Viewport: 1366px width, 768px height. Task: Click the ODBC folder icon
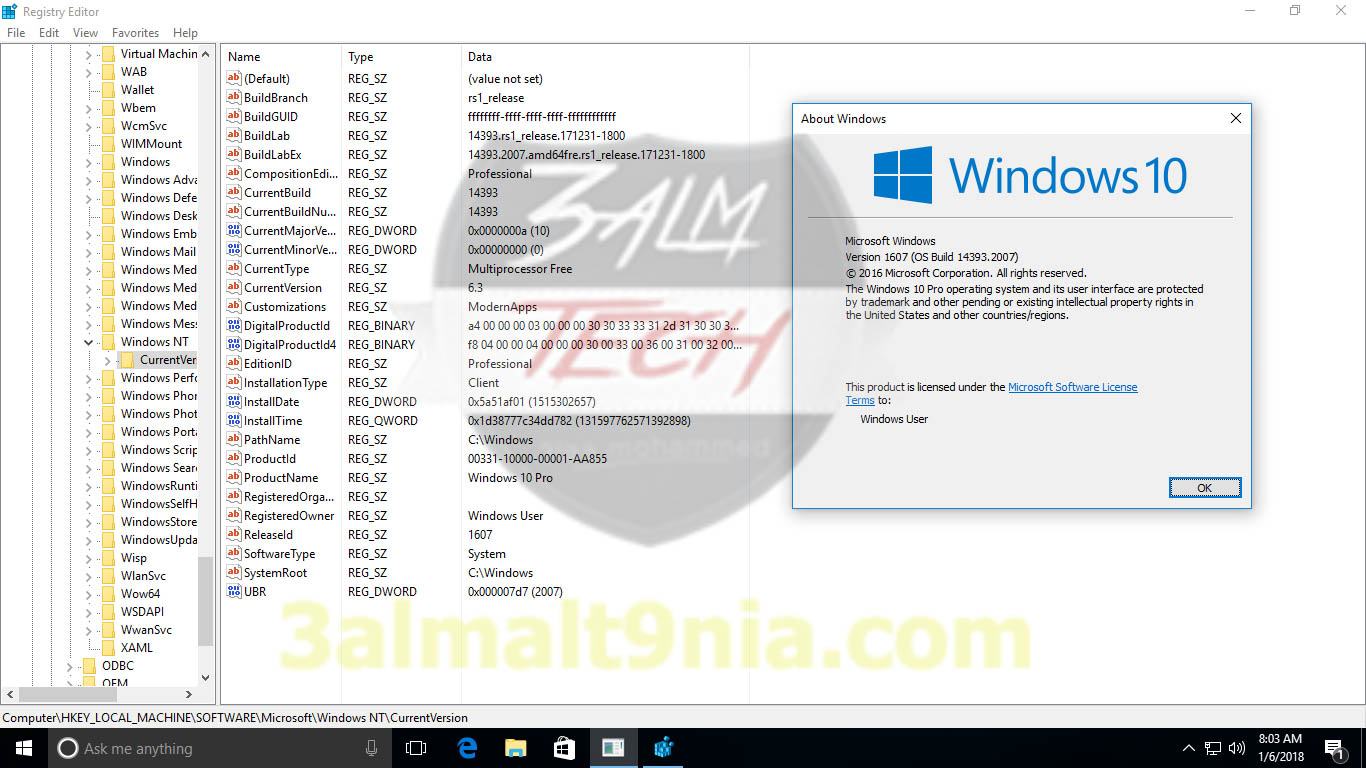tap(89, 666)
